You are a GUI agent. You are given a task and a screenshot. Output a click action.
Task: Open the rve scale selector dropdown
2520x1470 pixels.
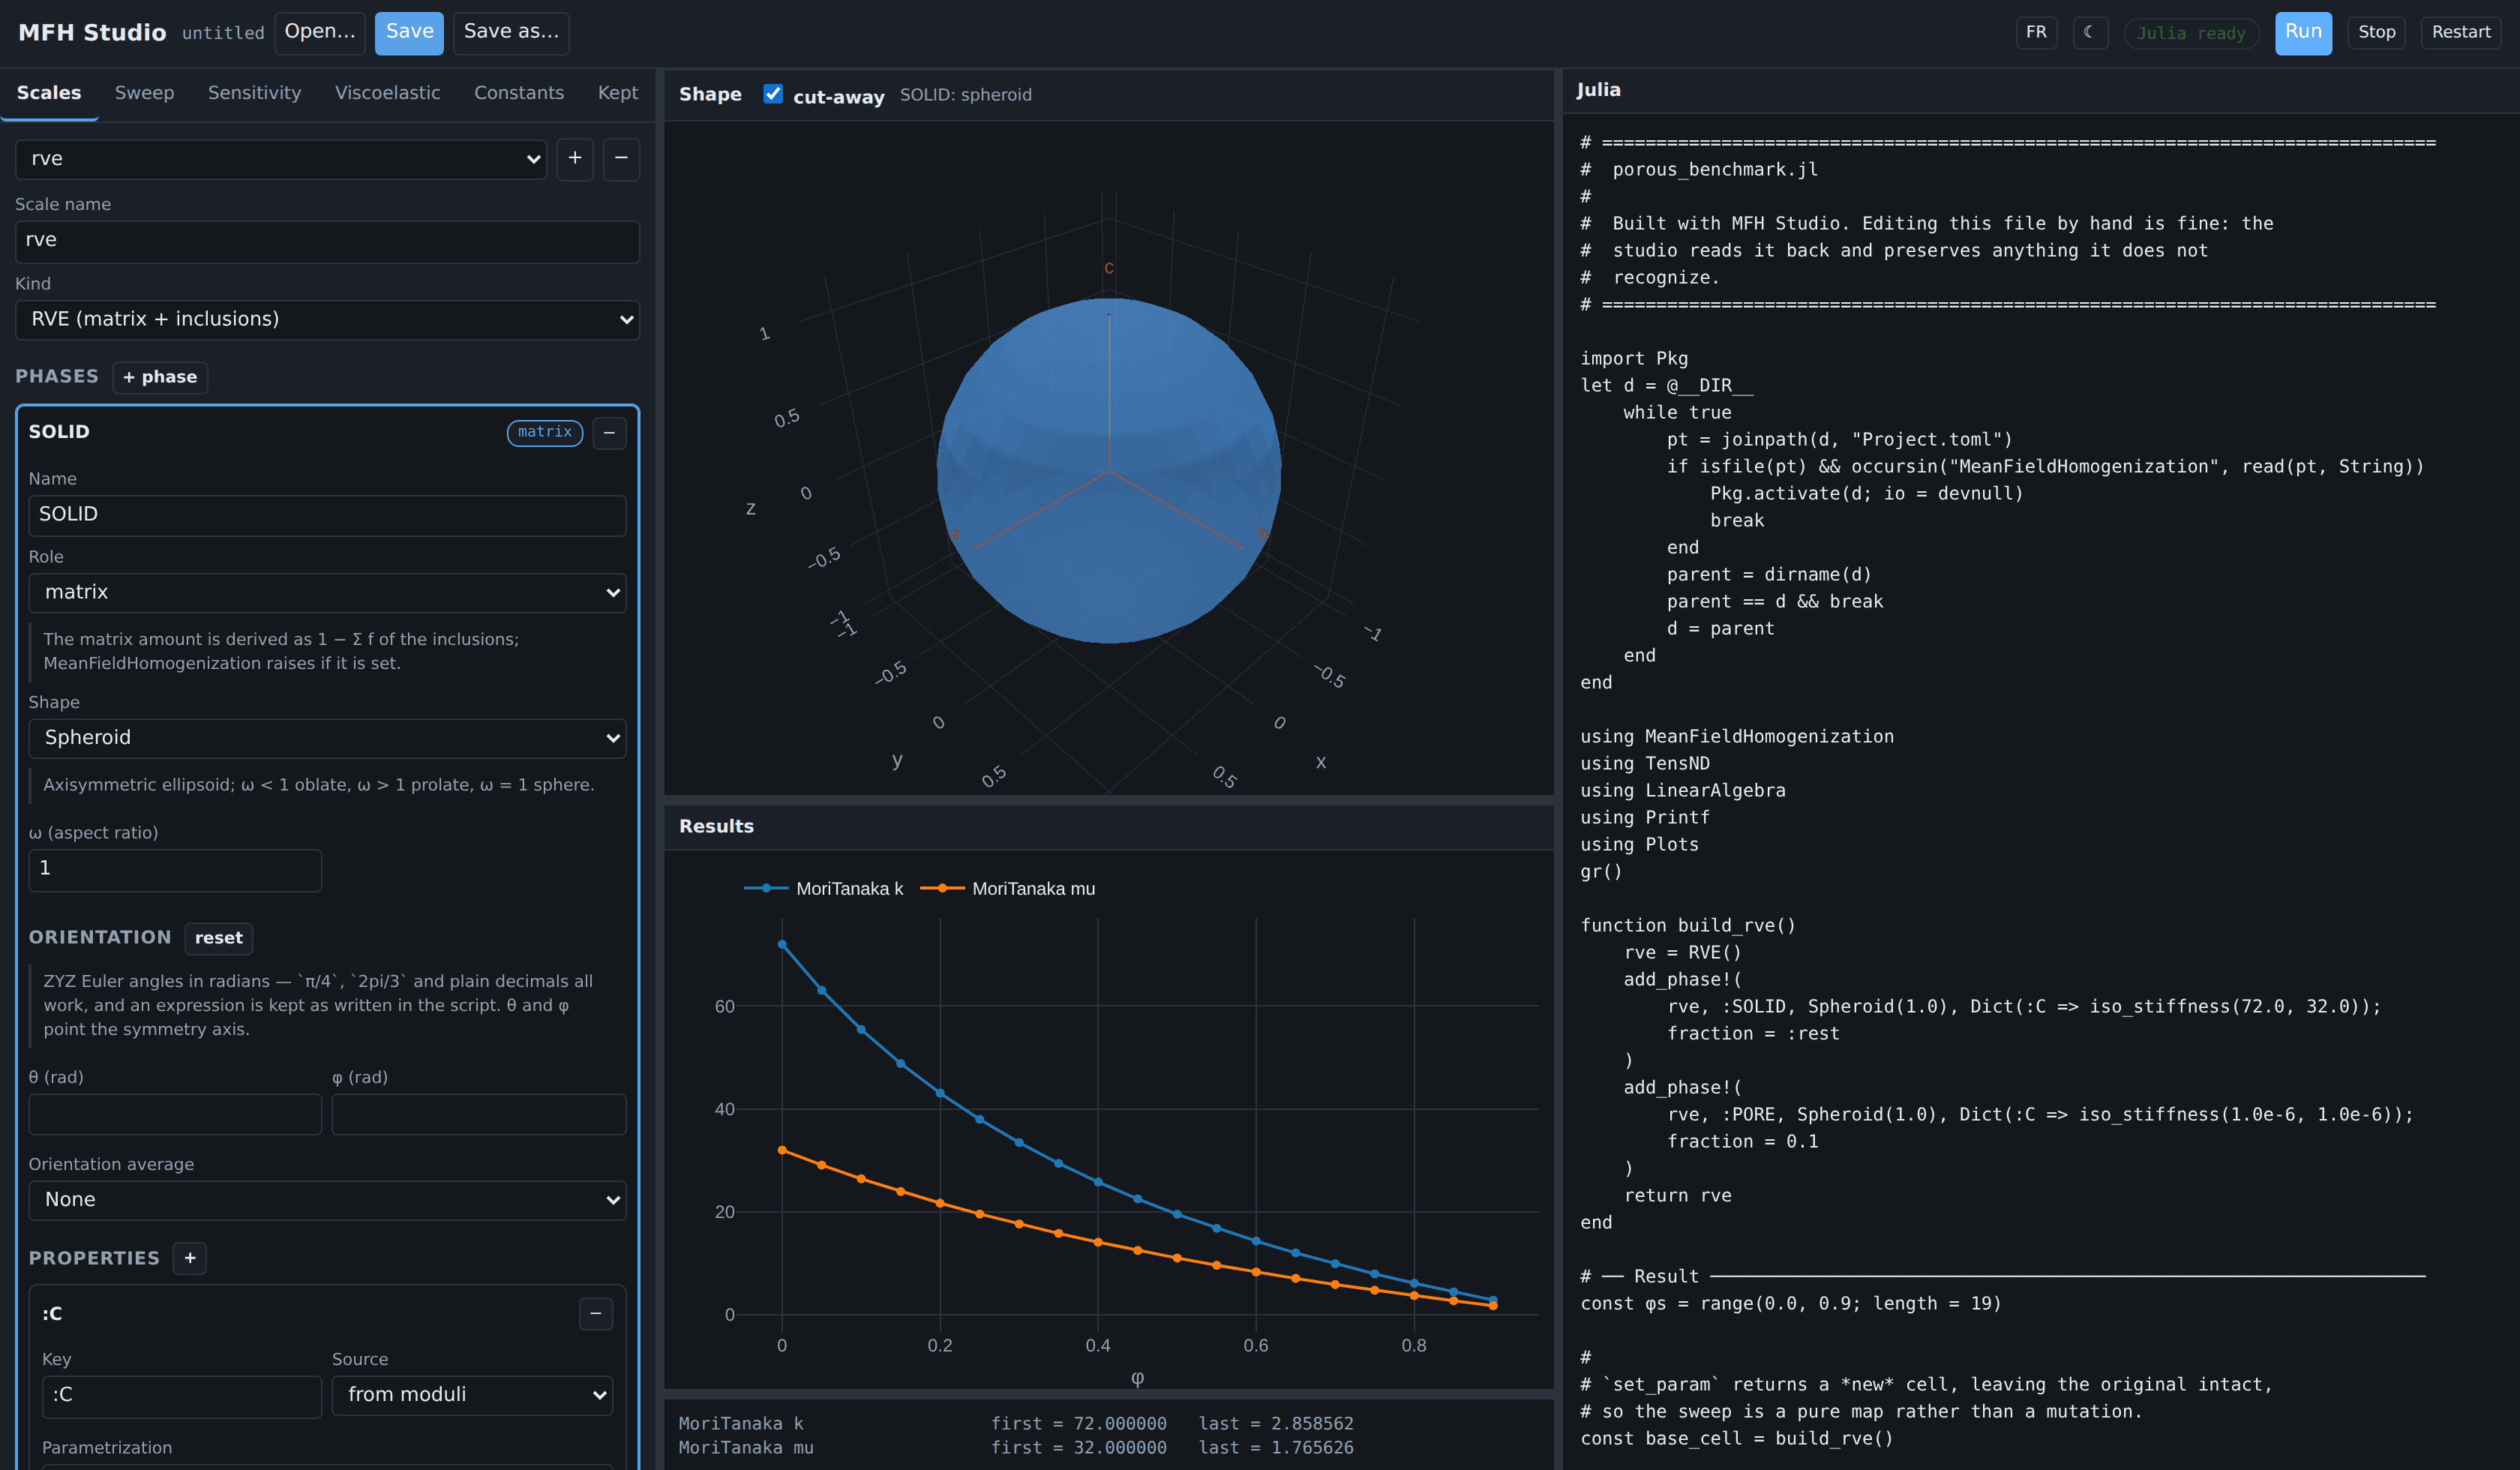click(281, 159)
